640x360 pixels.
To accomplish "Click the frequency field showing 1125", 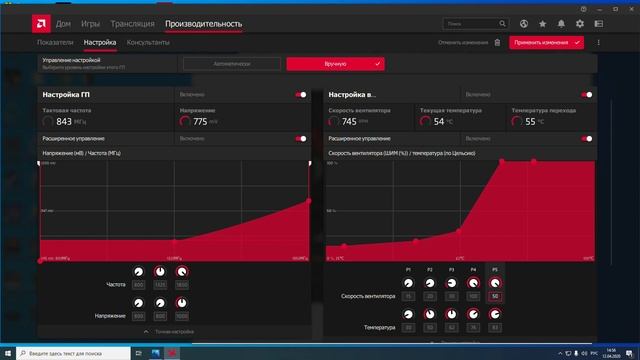I will (160, 285).
